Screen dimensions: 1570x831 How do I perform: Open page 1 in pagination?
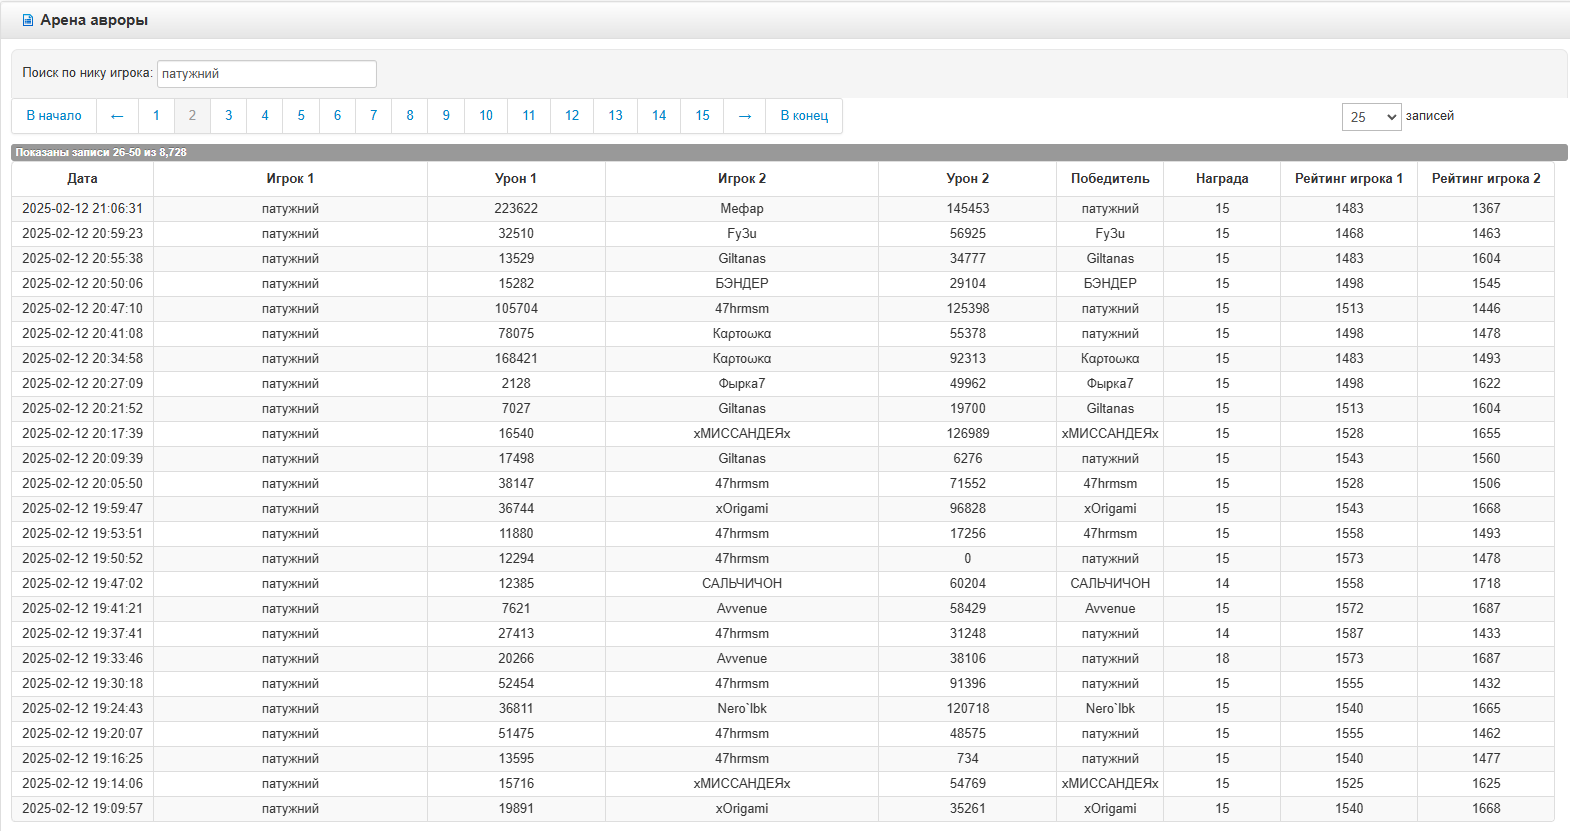[x=156, y=116]
